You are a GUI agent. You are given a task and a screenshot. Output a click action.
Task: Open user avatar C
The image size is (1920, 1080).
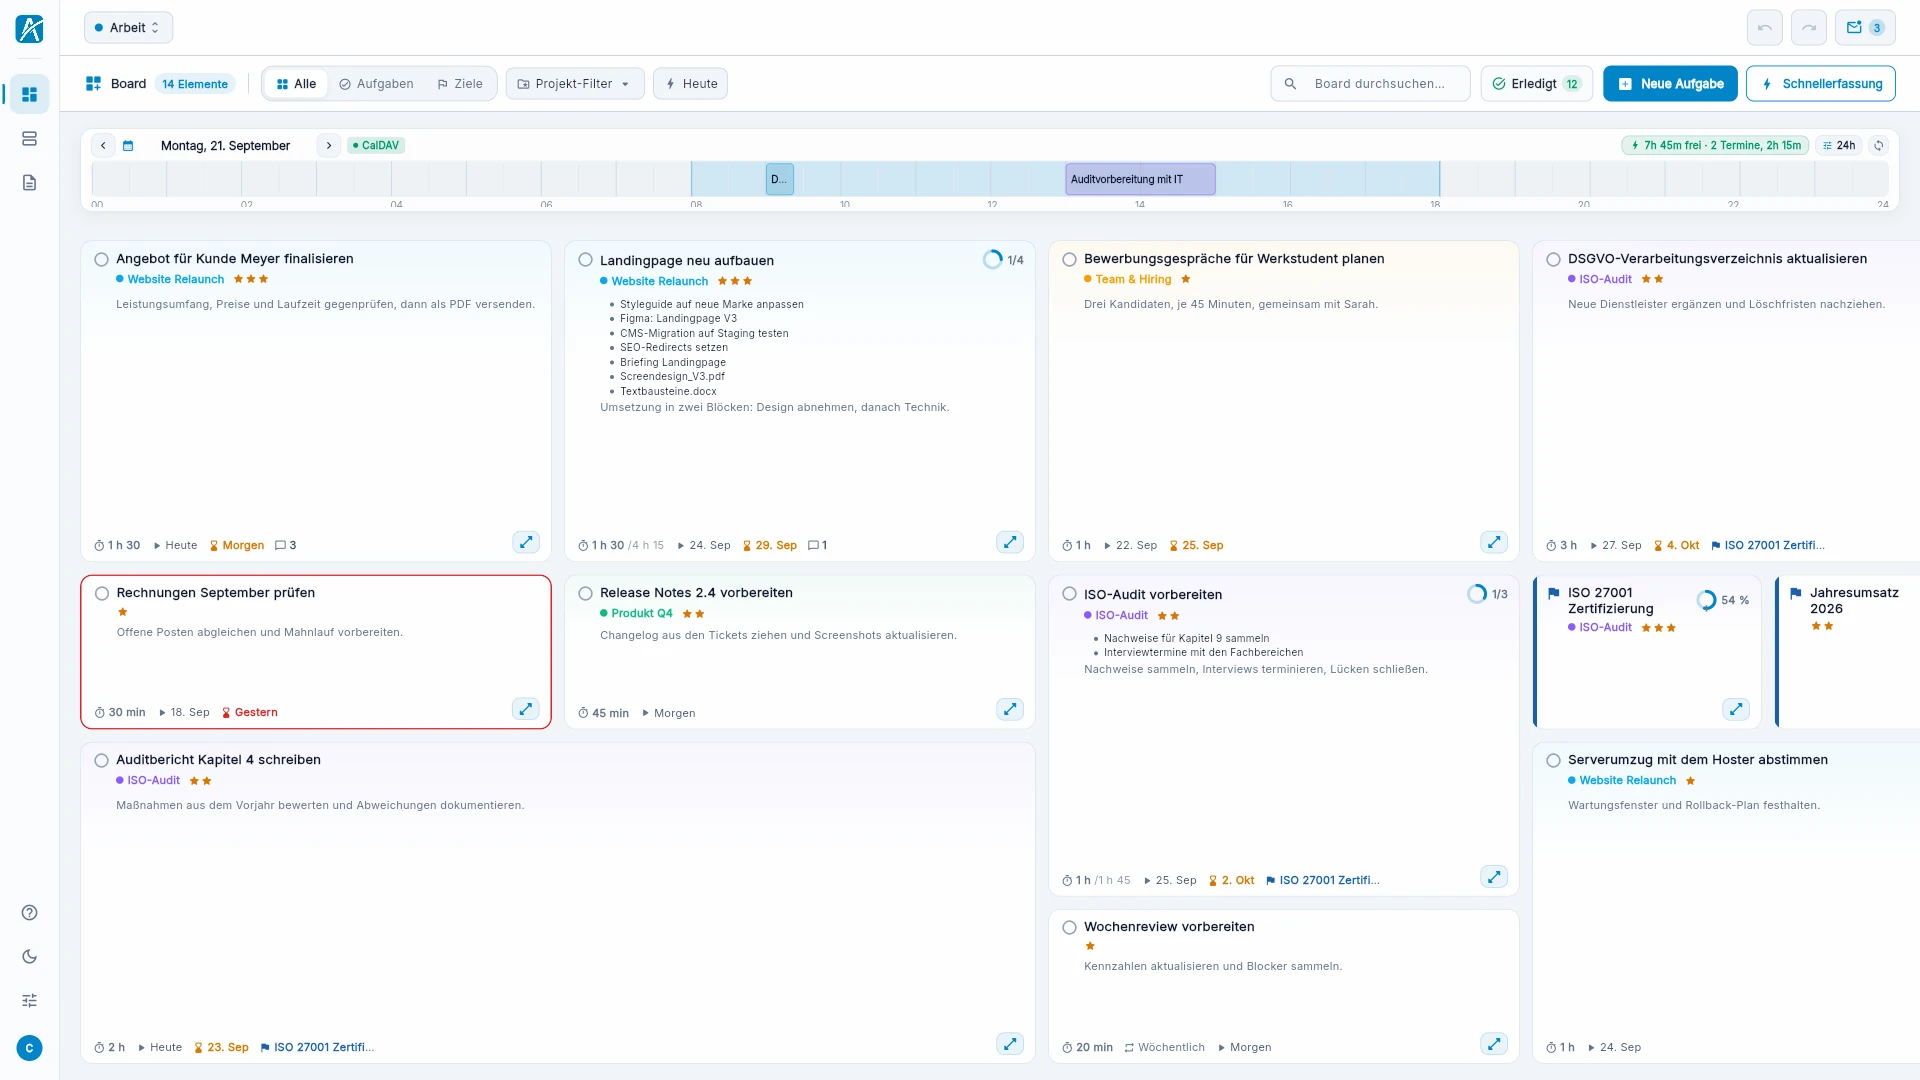point(29,1048)
